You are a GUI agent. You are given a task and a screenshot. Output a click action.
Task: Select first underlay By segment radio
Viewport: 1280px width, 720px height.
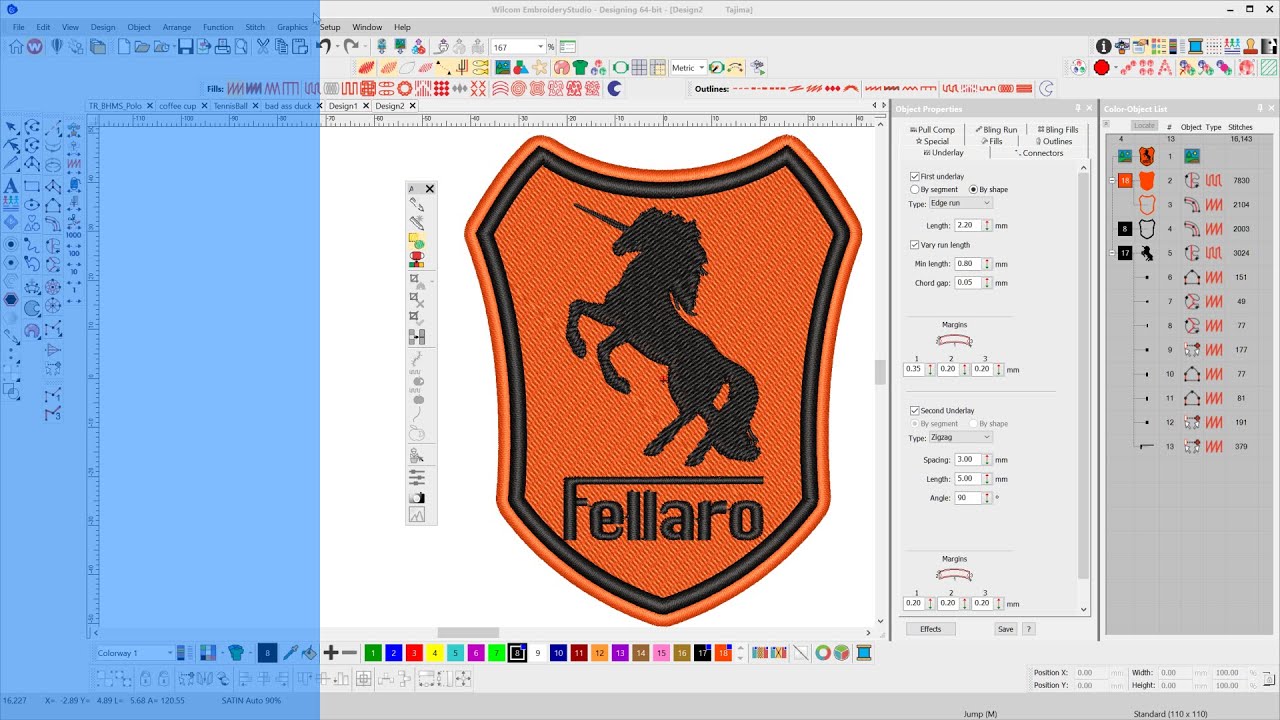[914, 189]
